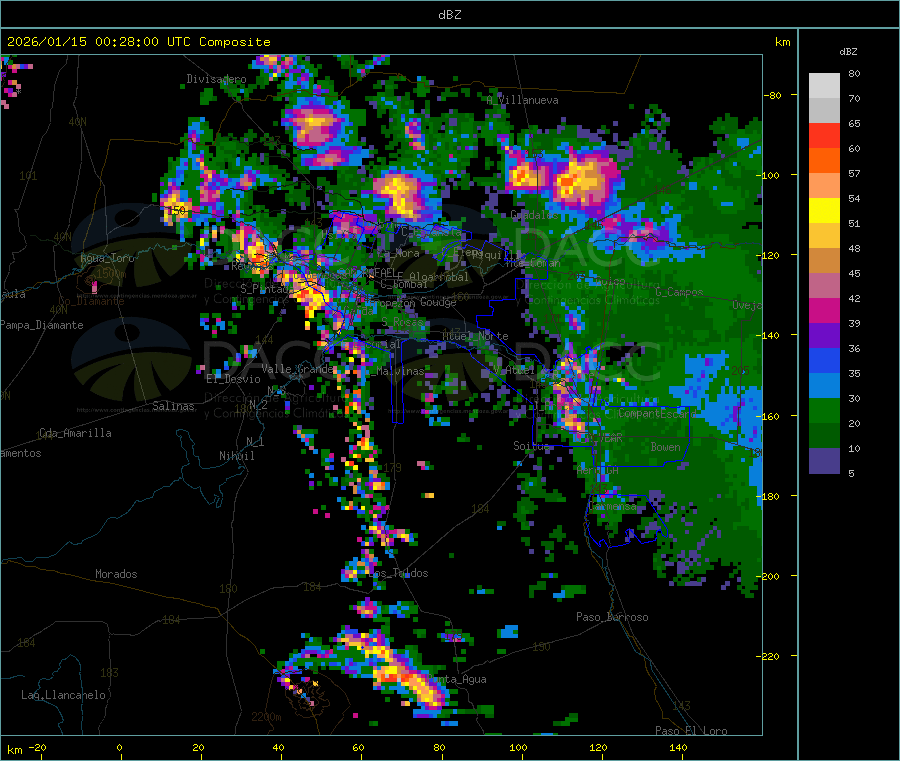Click the strong storm cell near Punta_Agua
The width and height of the screenshot is (900, 761).
pyautogui.click(x=408, y=676)
